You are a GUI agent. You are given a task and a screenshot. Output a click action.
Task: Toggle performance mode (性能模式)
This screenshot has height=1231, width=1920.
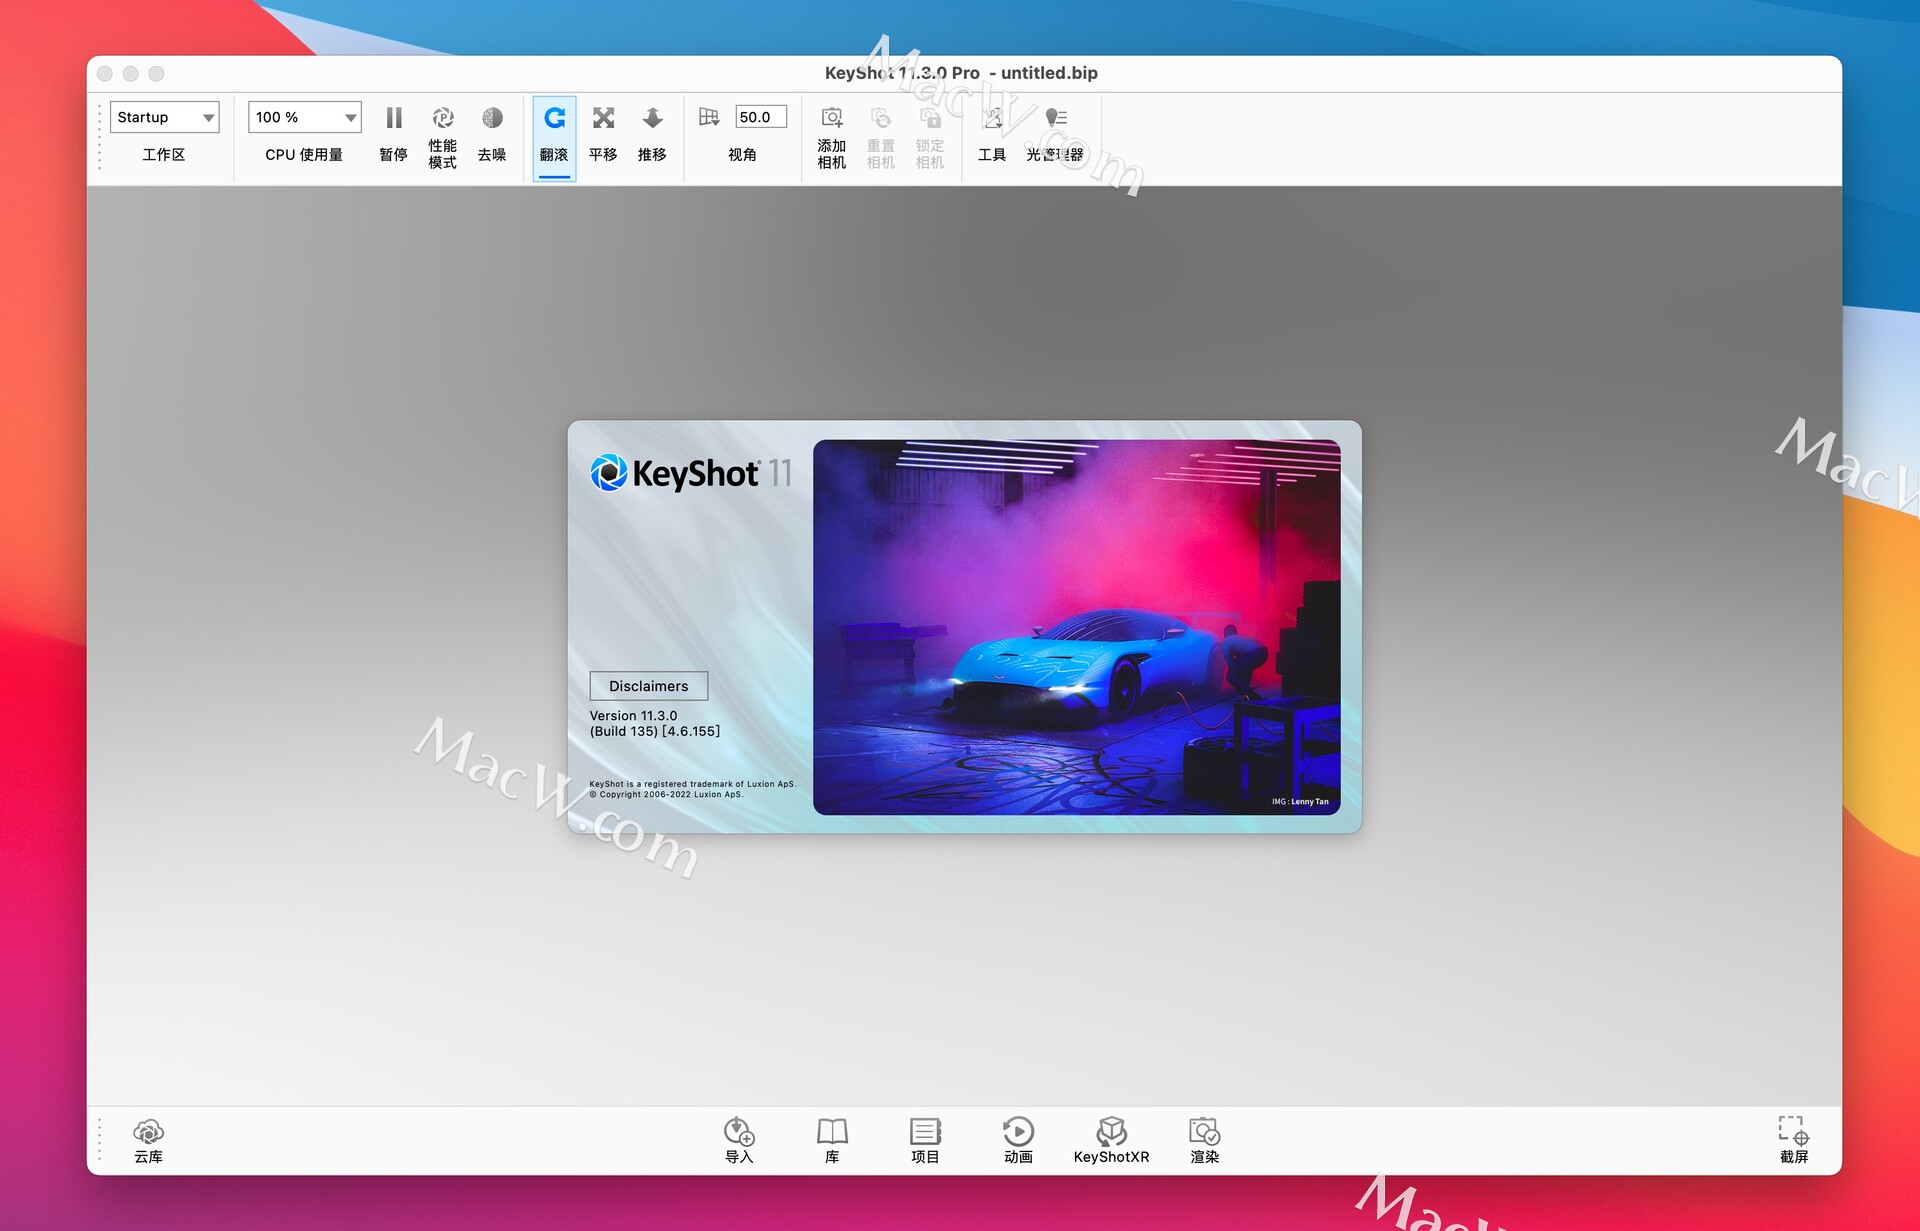tap(443, 137)
